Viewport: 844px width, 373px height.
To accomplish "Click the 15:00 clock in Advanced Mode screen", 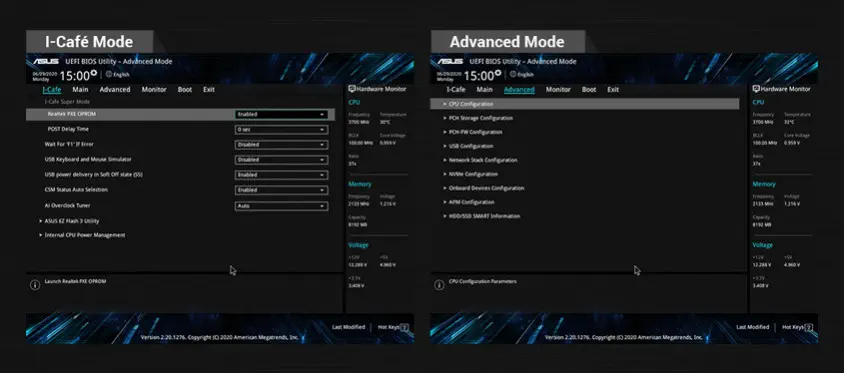I will (x=479, y=76).
